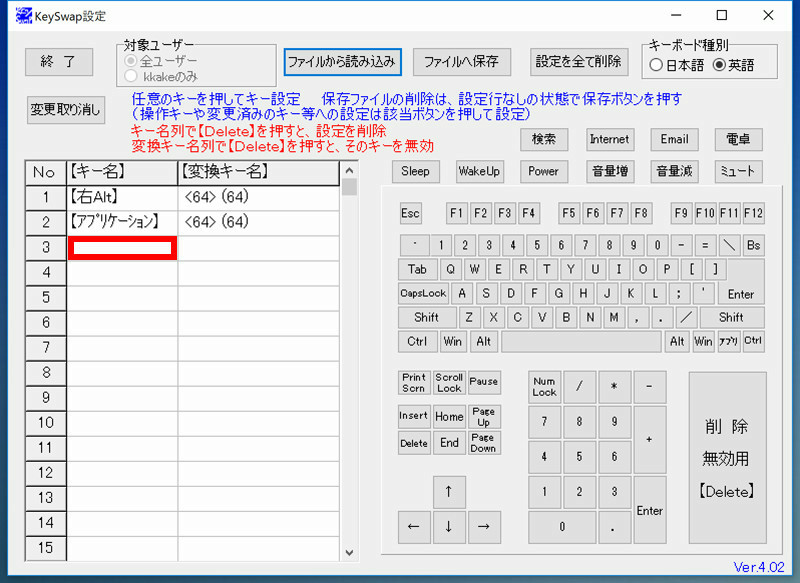Click the large 削除 無効用 Delete button
The width and height of the screenshot is (800, 583).
pos(728,458)
